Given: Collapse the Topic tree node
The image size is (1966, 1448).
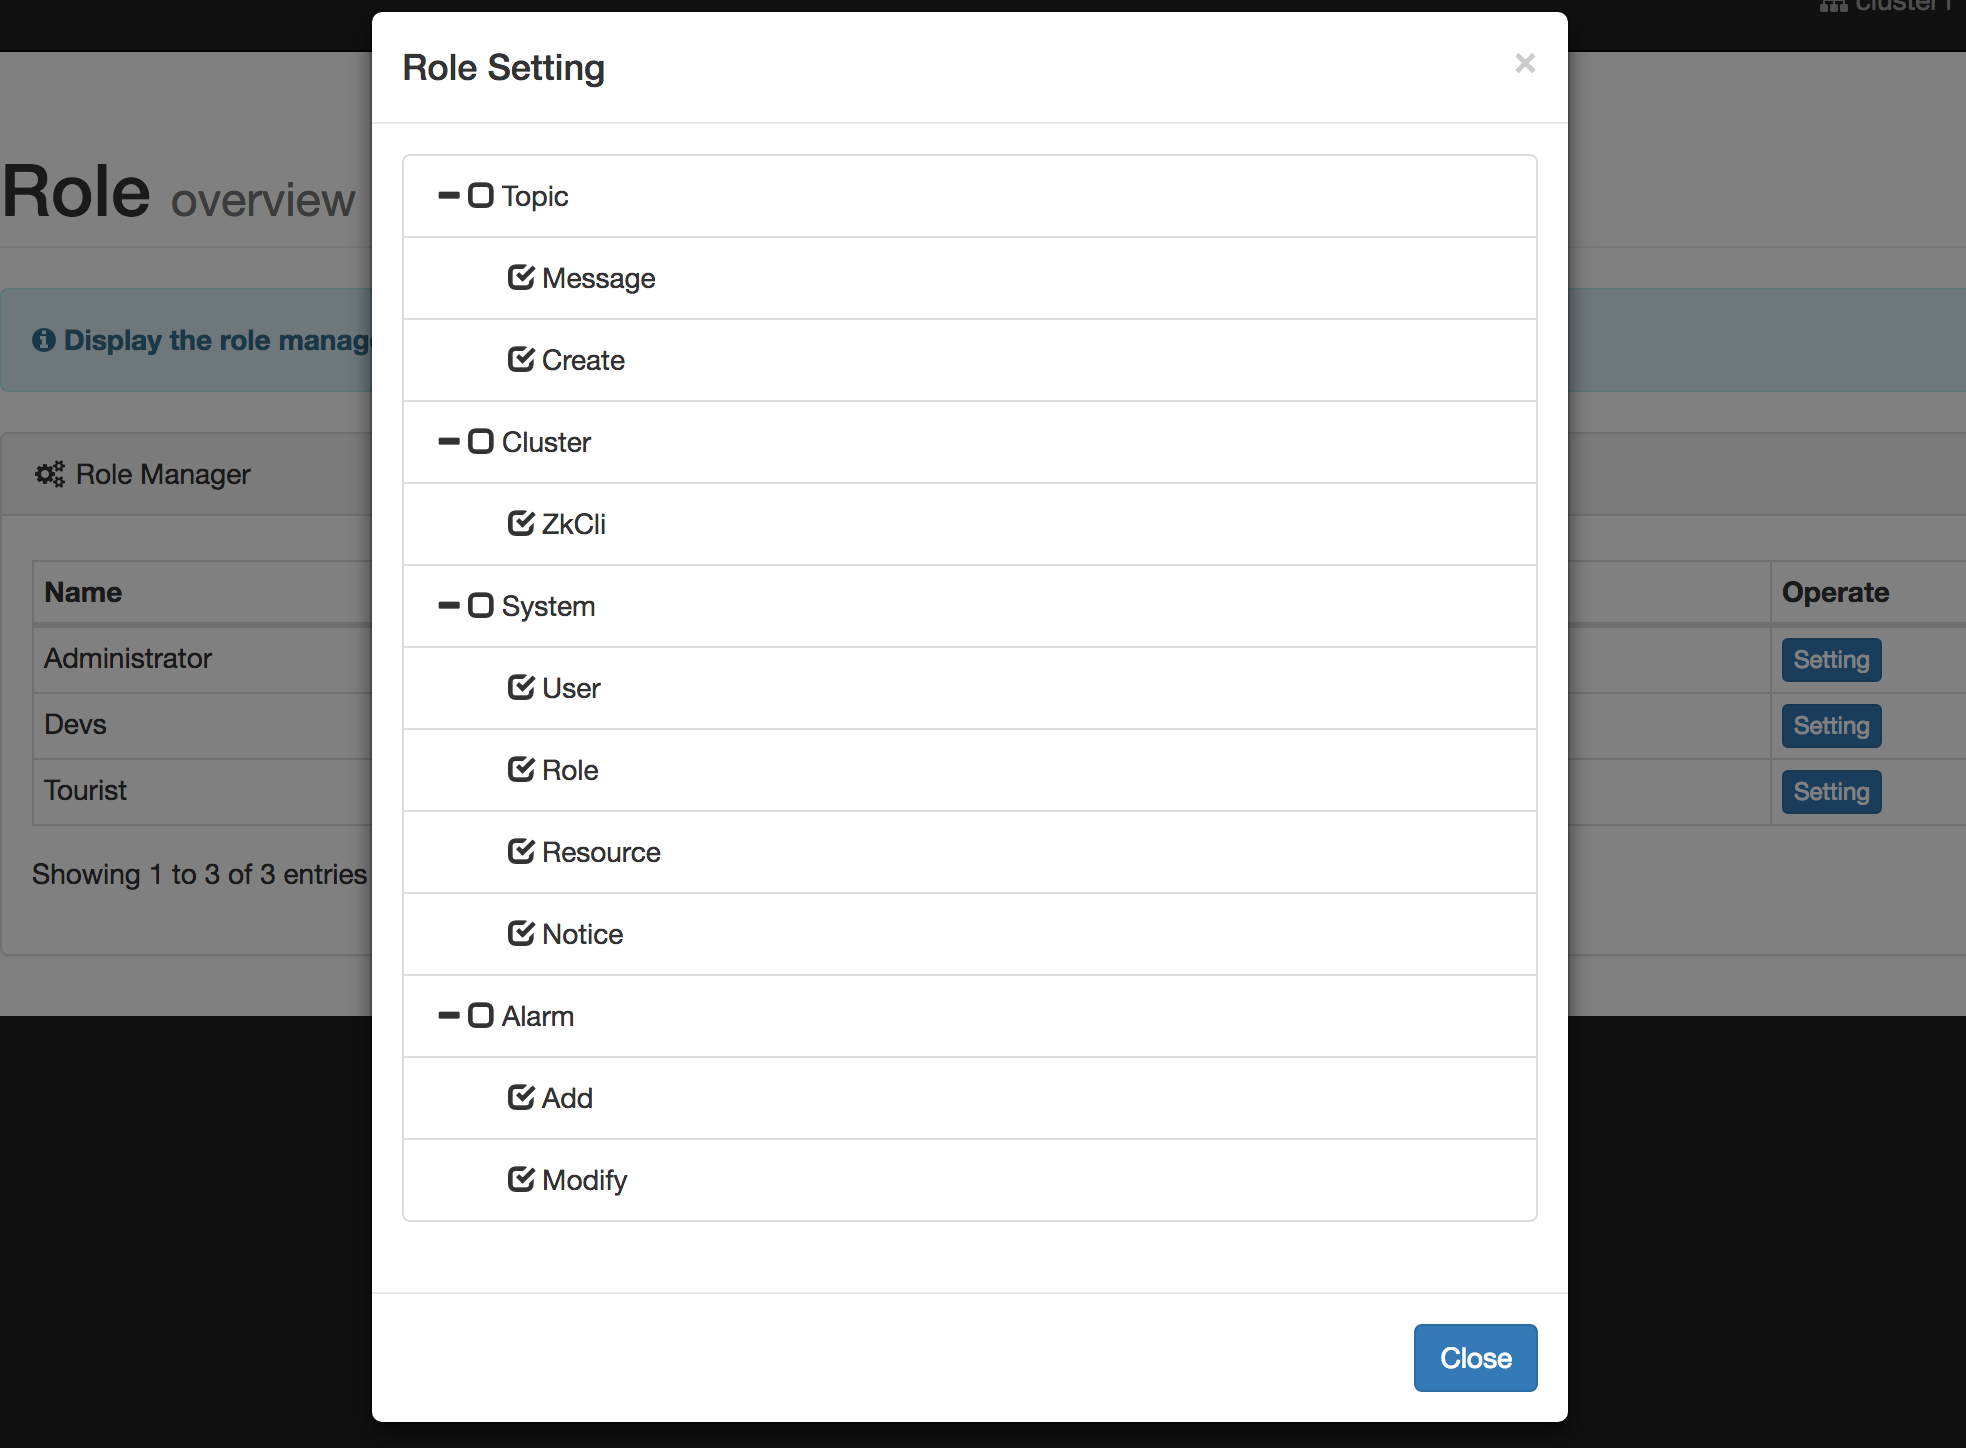Looking at the screenshot, I should 449,196.
